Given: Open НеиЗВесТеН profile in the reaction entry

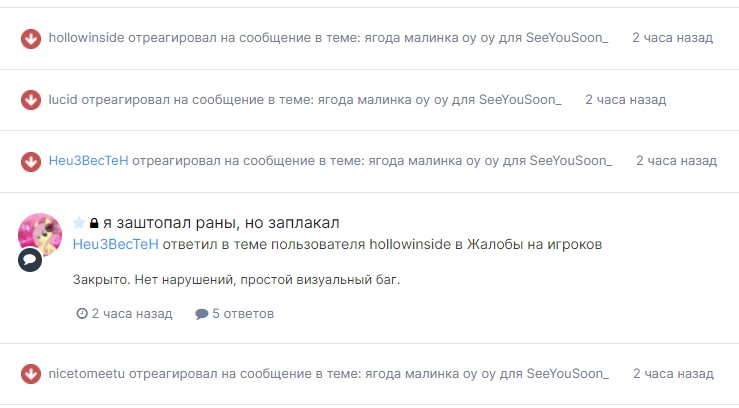Looking at the screenshot, I should (89, 160).
